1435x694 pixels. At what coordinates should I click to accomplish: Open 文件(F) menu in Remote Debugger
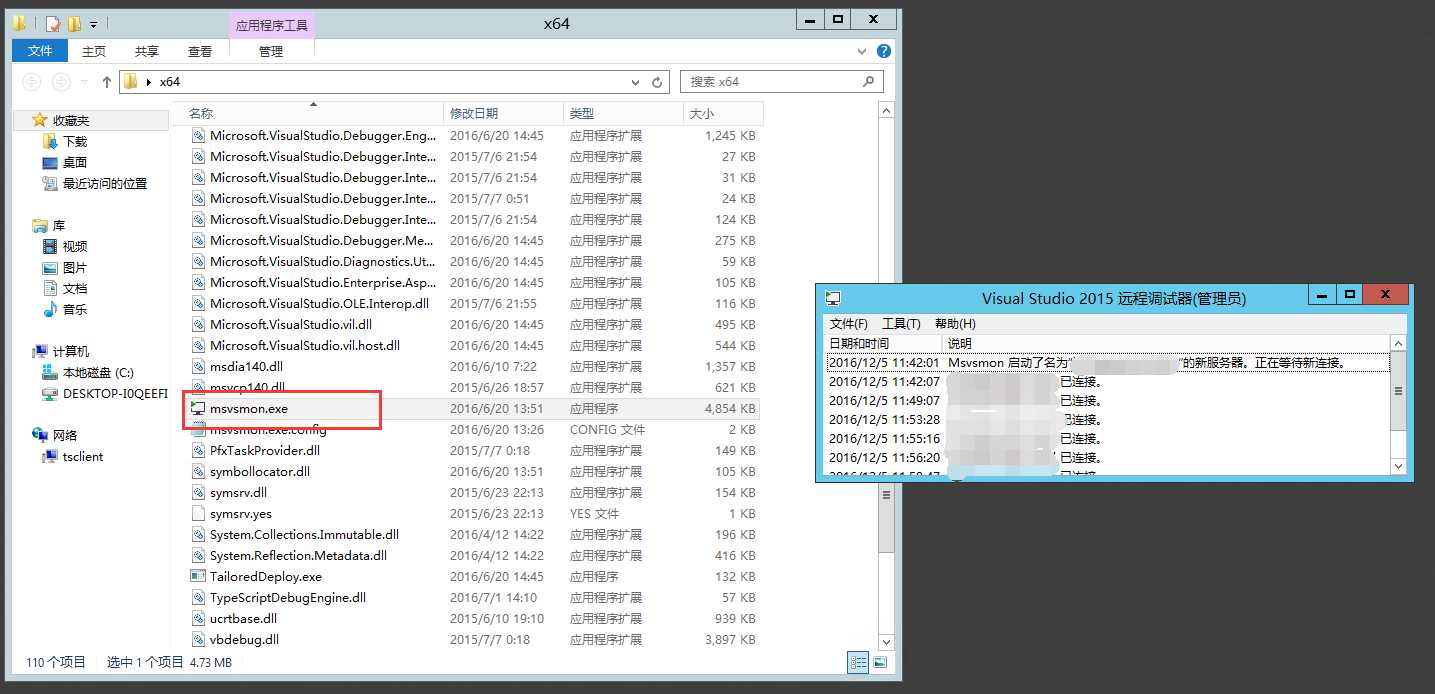click(x=848, y=324)
